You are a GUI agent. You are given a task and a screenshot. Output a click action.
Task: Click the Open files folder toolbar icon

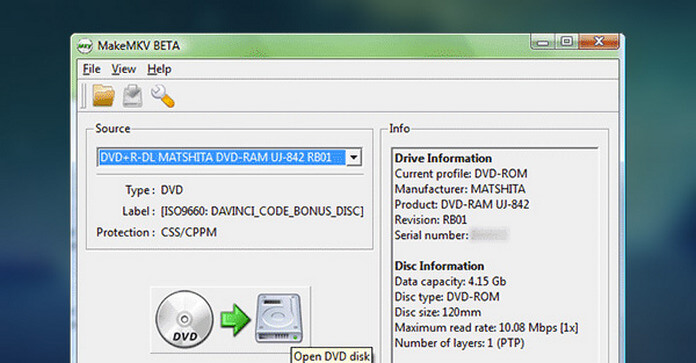(103, 96)
